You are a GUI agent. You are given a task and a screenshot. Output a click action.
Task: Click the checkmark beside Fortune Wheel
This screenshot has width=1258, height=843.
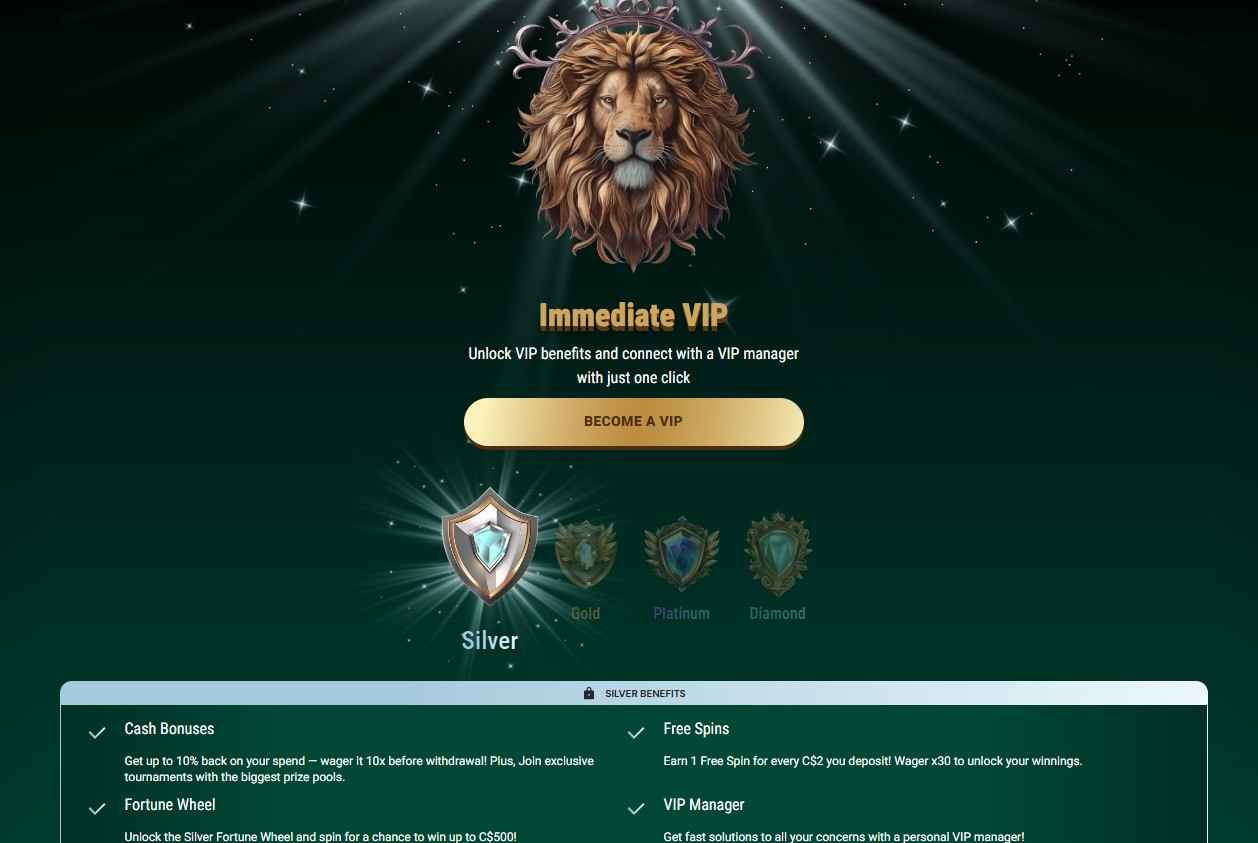click(97, 809)
